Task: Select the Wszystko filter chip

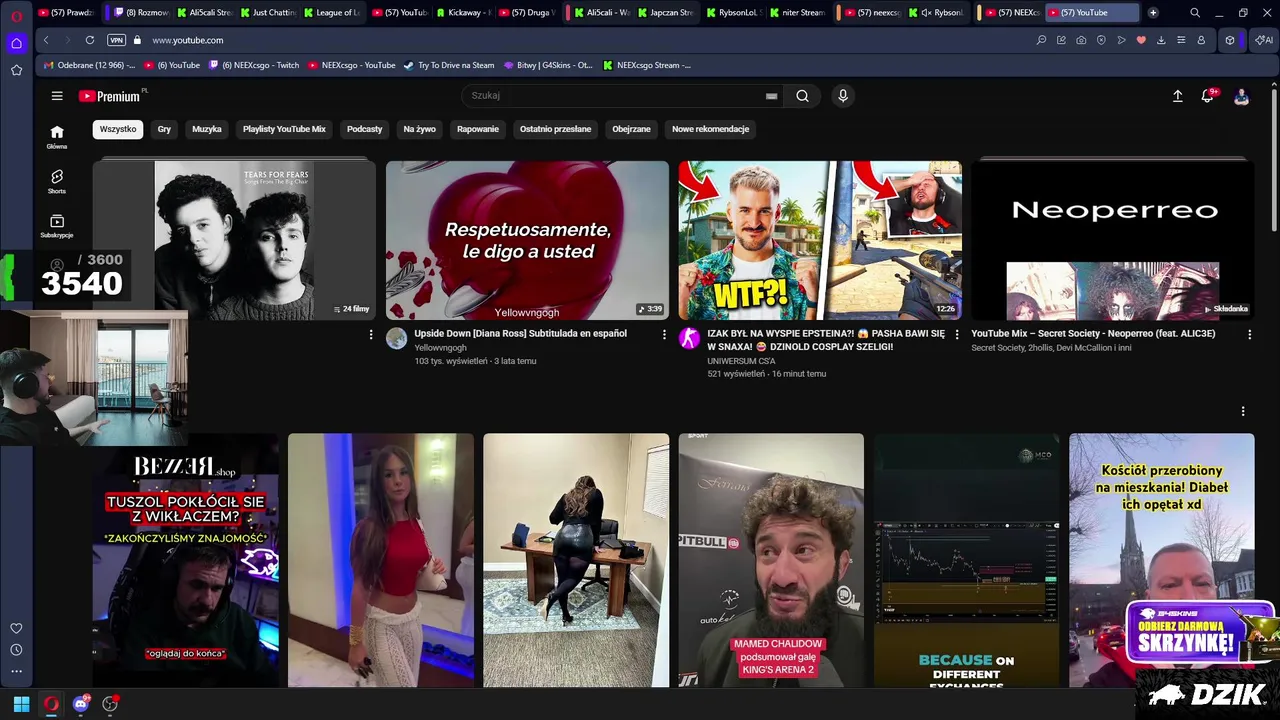Action: 118,129
